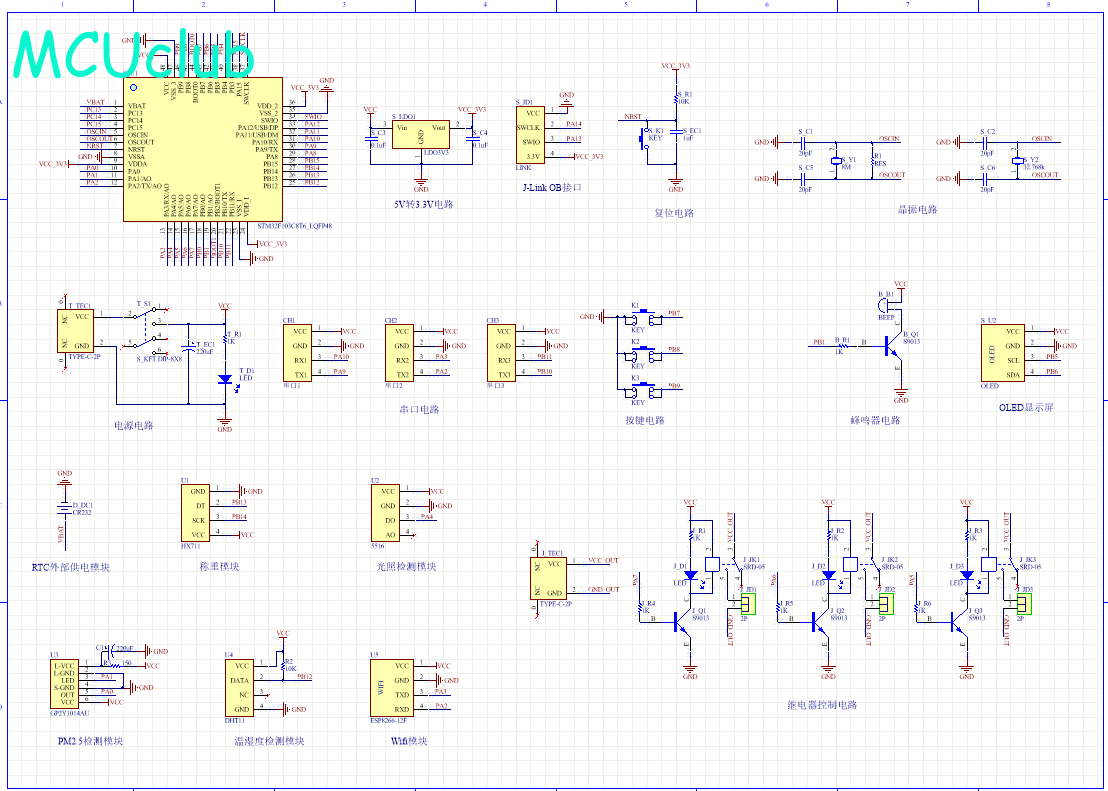Click the GP2Y1014AU PM2.5 sensor block
Image resolution: width=1108 pixels, height=791 pixels.
(x=64, y=684)
